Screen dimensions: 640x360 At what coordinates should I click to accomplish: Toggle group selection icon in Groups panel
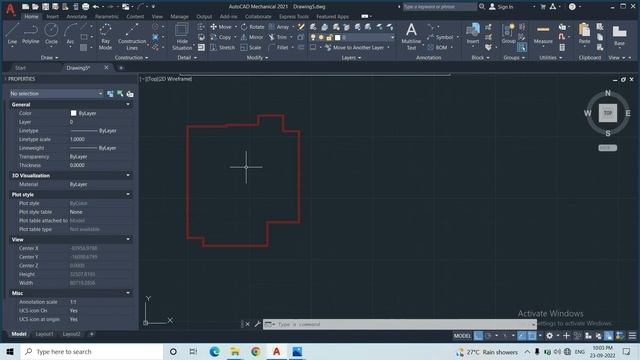click(522, 48)
